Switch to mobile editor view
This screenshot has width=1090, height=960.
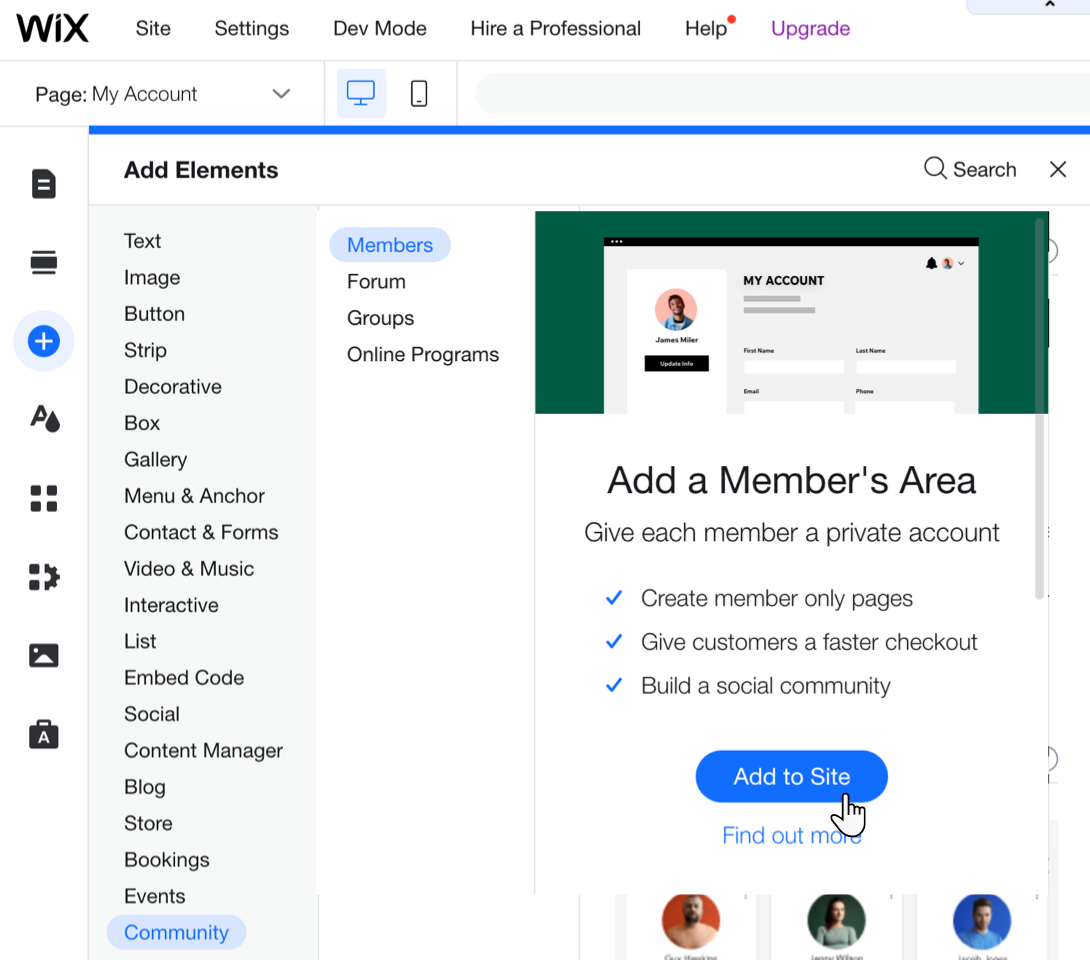click(x=418, y=92)
